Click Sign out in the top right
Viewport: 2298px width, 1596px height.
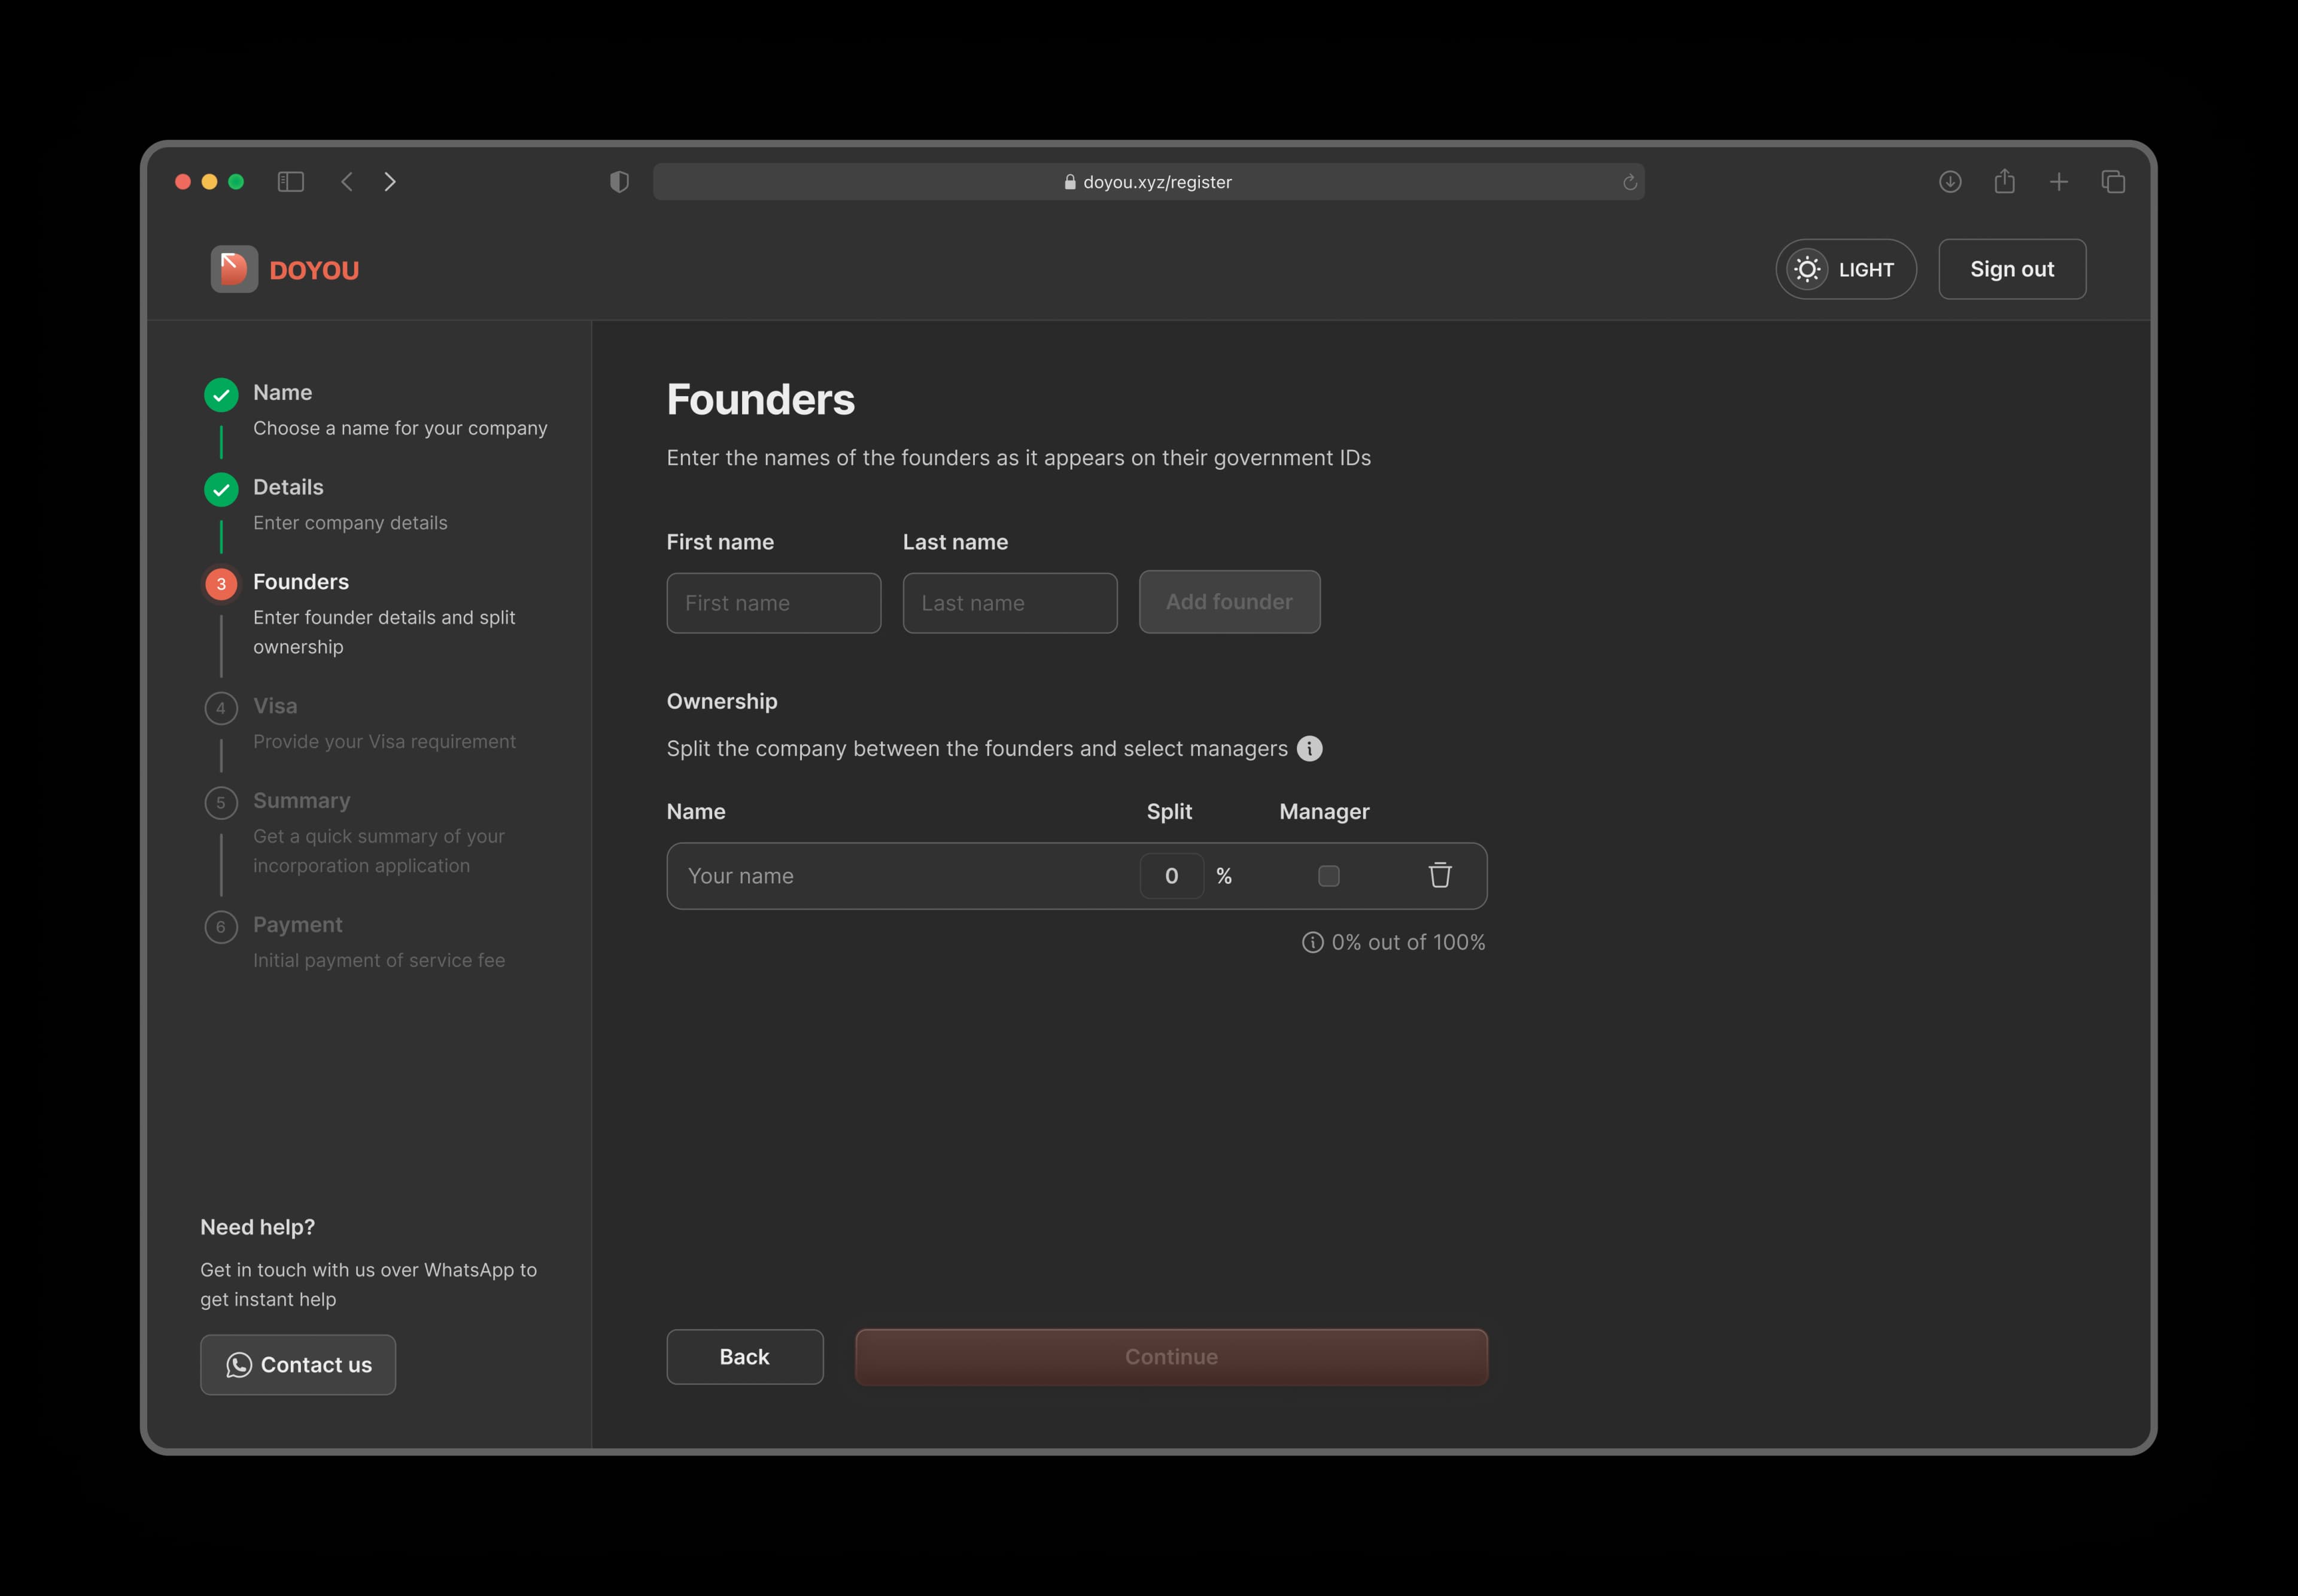point(2011,268)
